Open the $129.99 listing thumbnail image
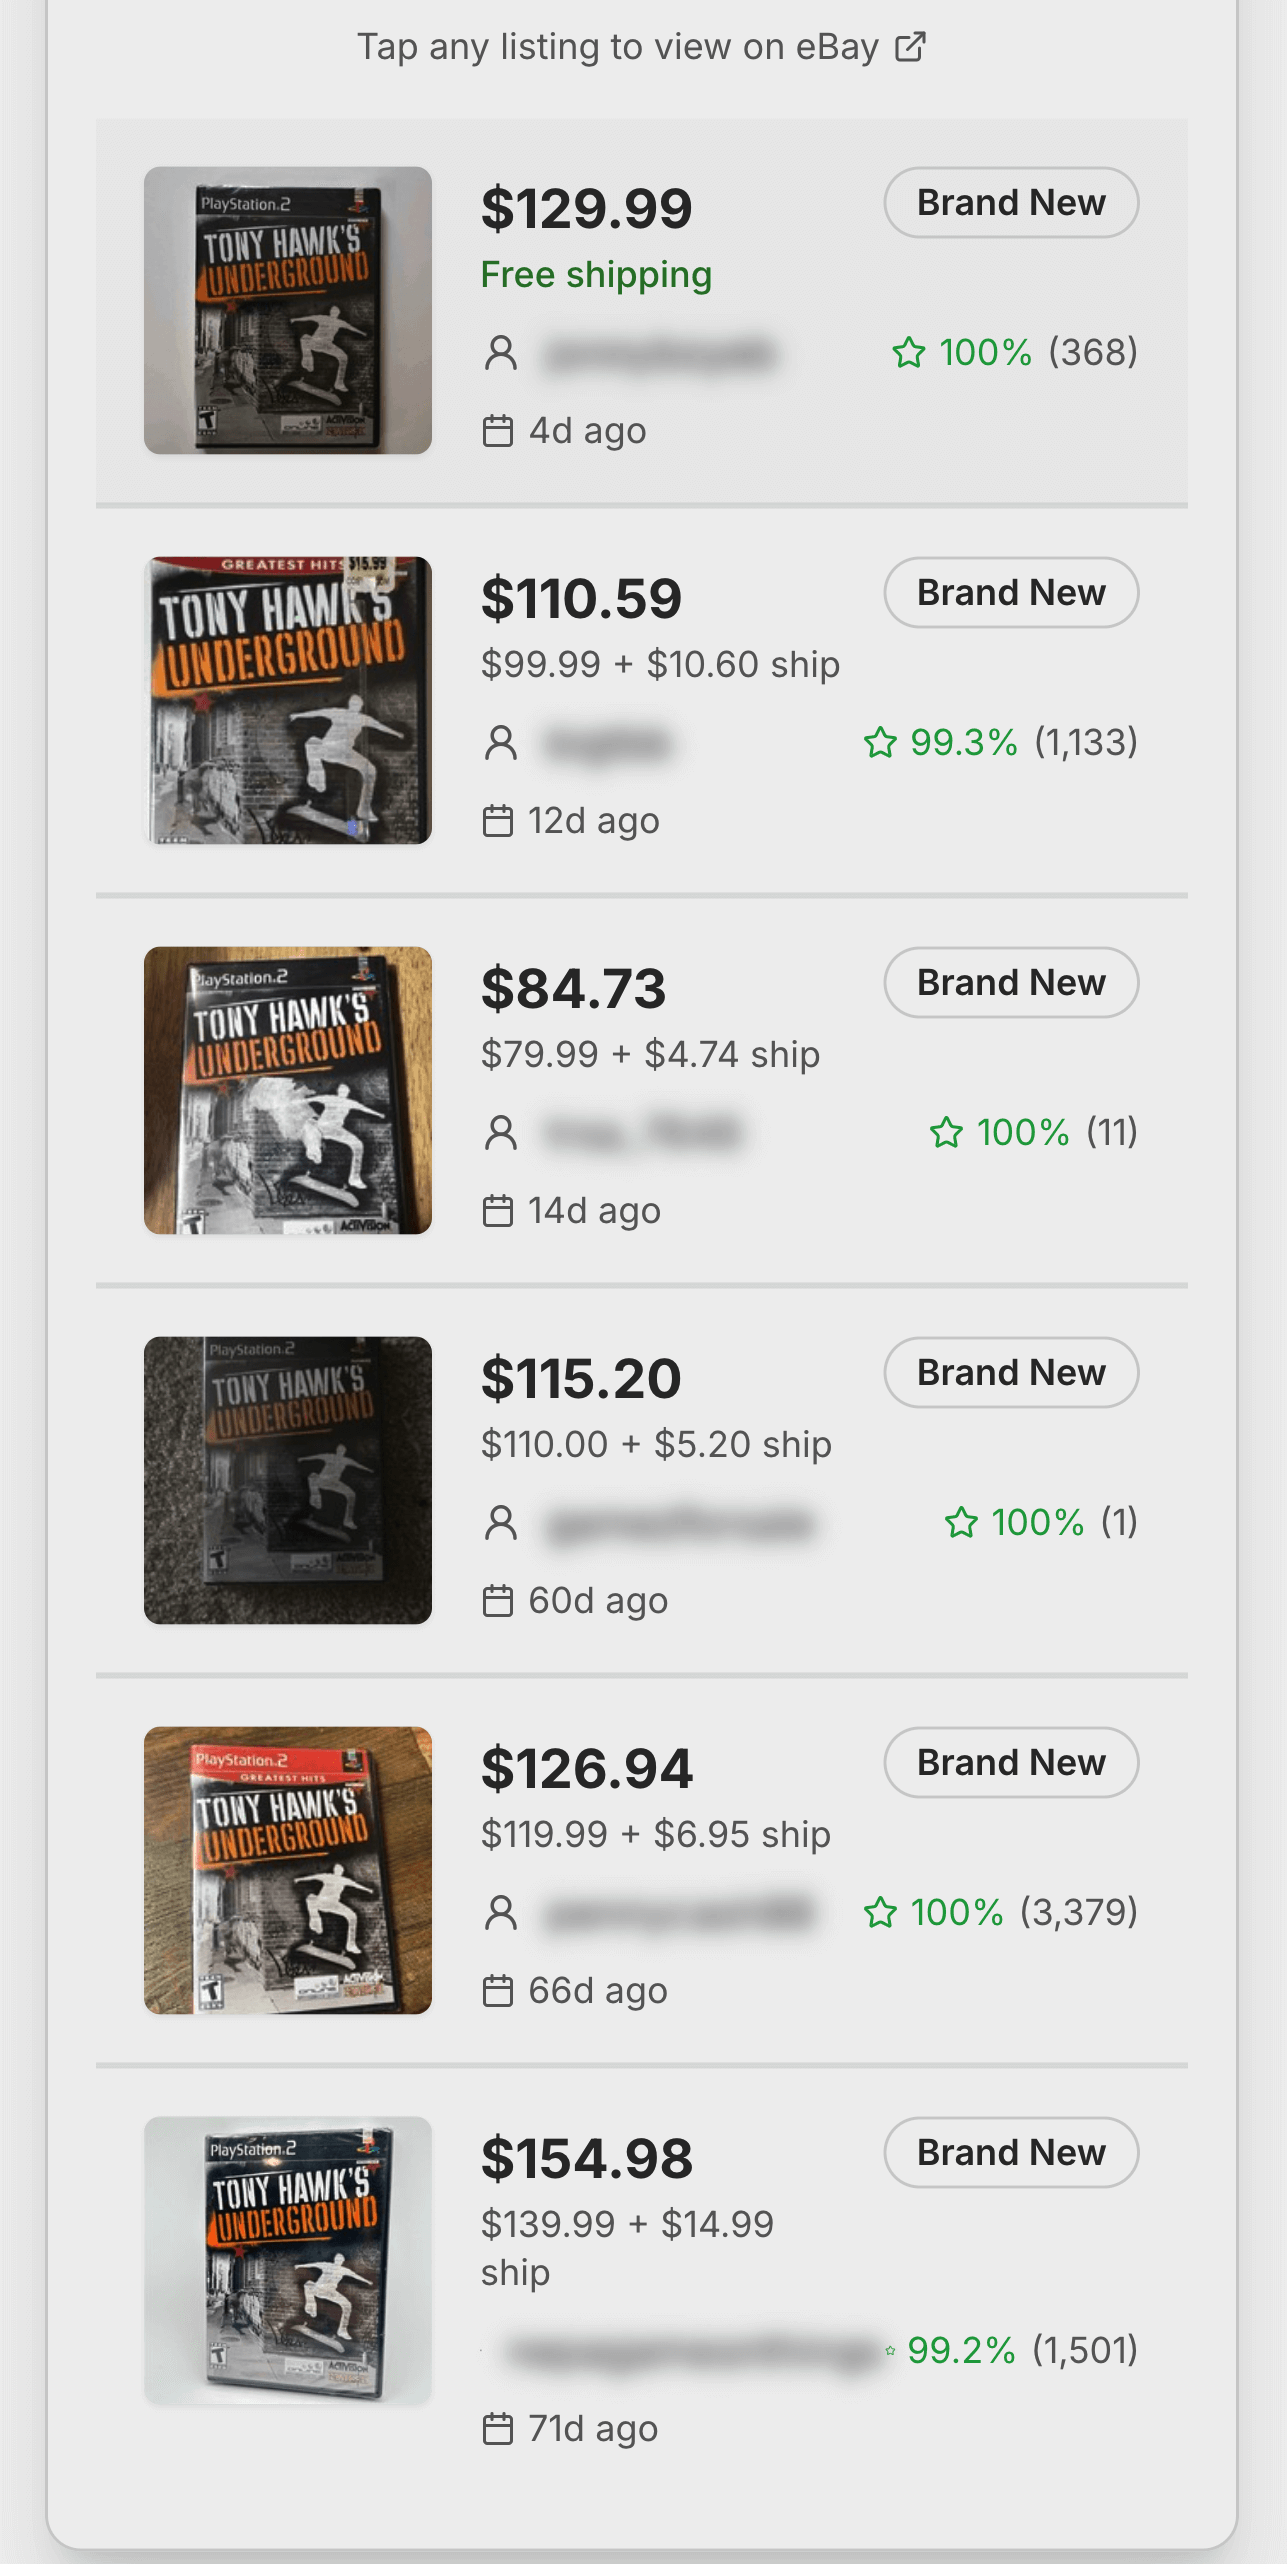1287x2564 pixels. point(288,310)
